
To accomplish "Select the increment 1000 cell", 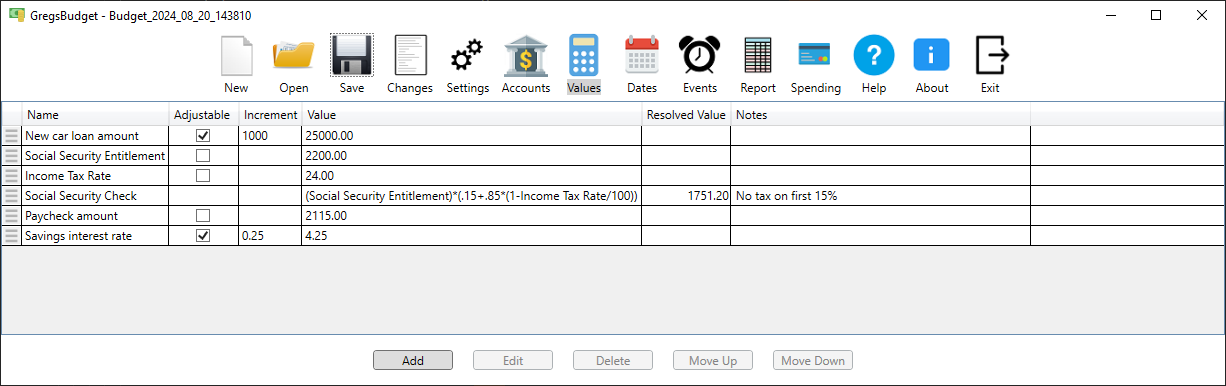I will 270,135.
